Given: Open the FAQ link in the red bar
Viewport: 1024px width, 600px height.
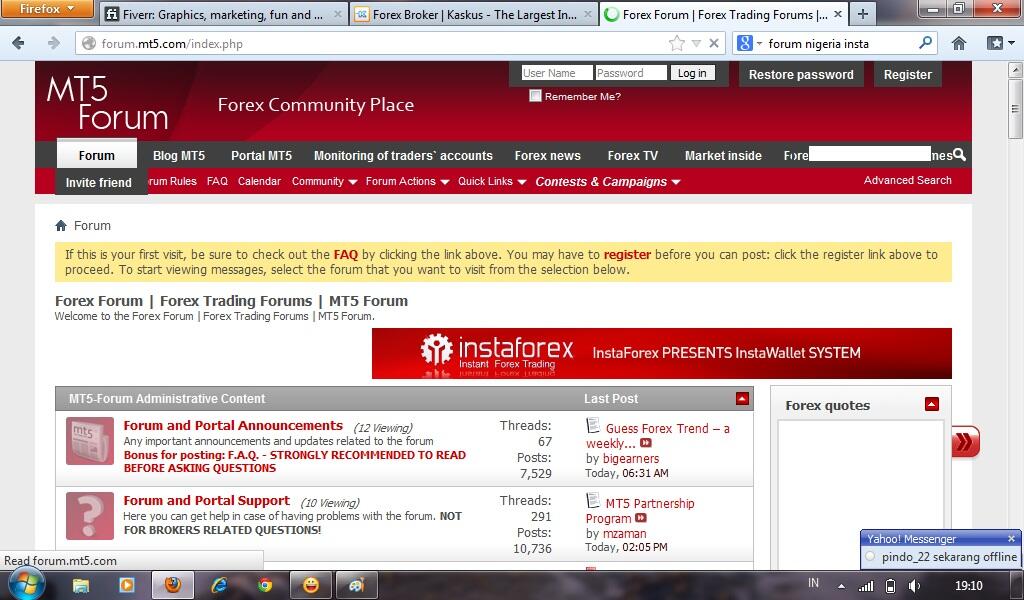Looking at the screenshot, I should [217, 182].
